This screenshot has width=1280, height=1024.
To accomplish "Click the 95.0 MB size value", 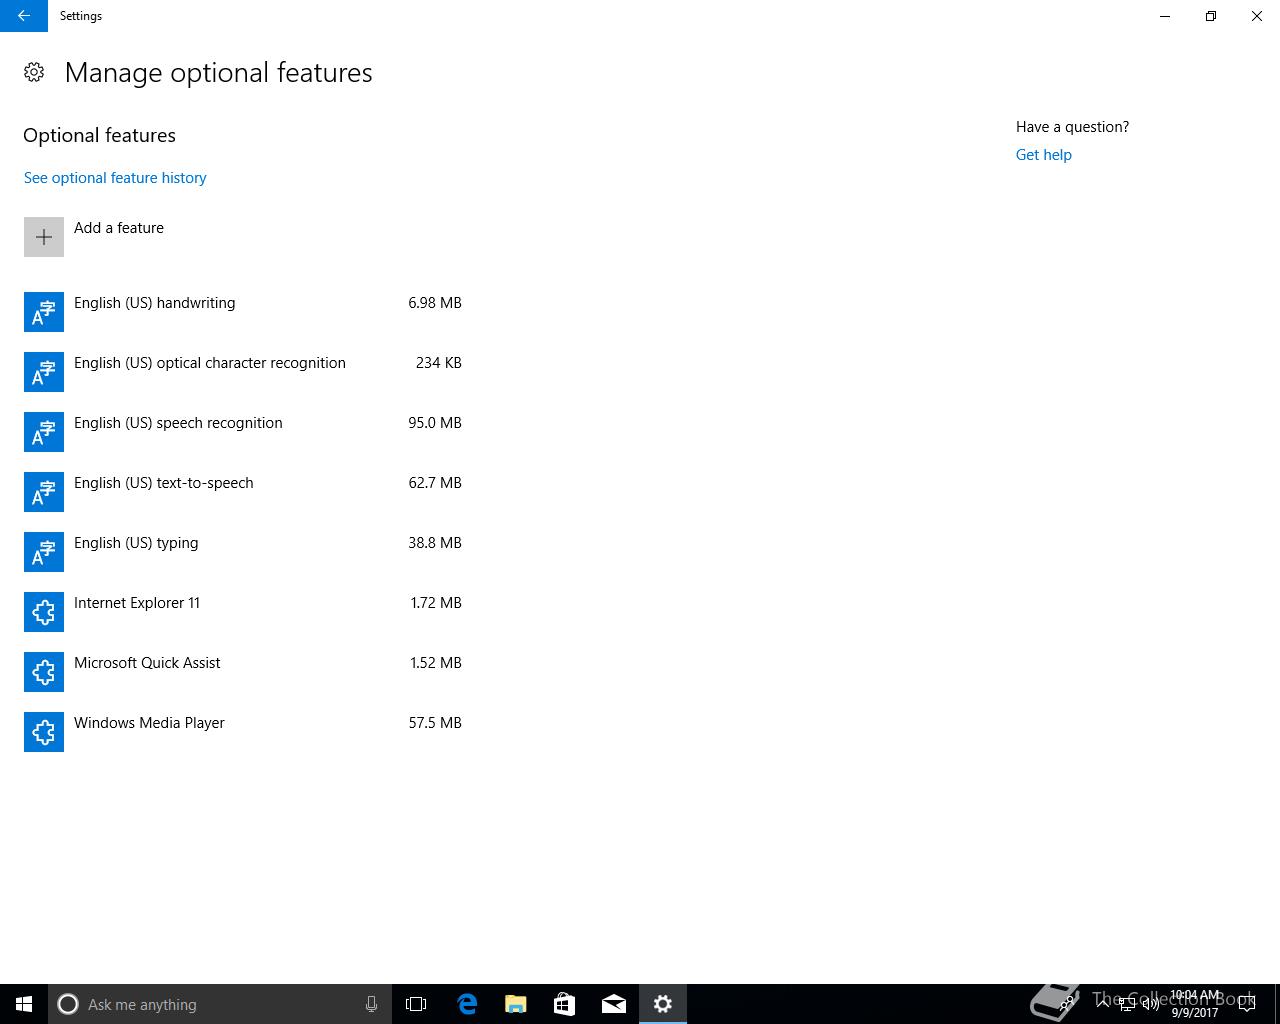I will [x=435, y=423].
